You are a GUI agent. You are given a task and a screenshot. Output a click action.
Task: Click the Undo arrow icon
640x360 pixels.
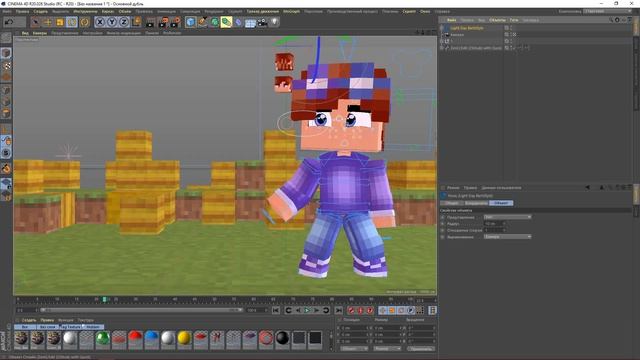9,22
